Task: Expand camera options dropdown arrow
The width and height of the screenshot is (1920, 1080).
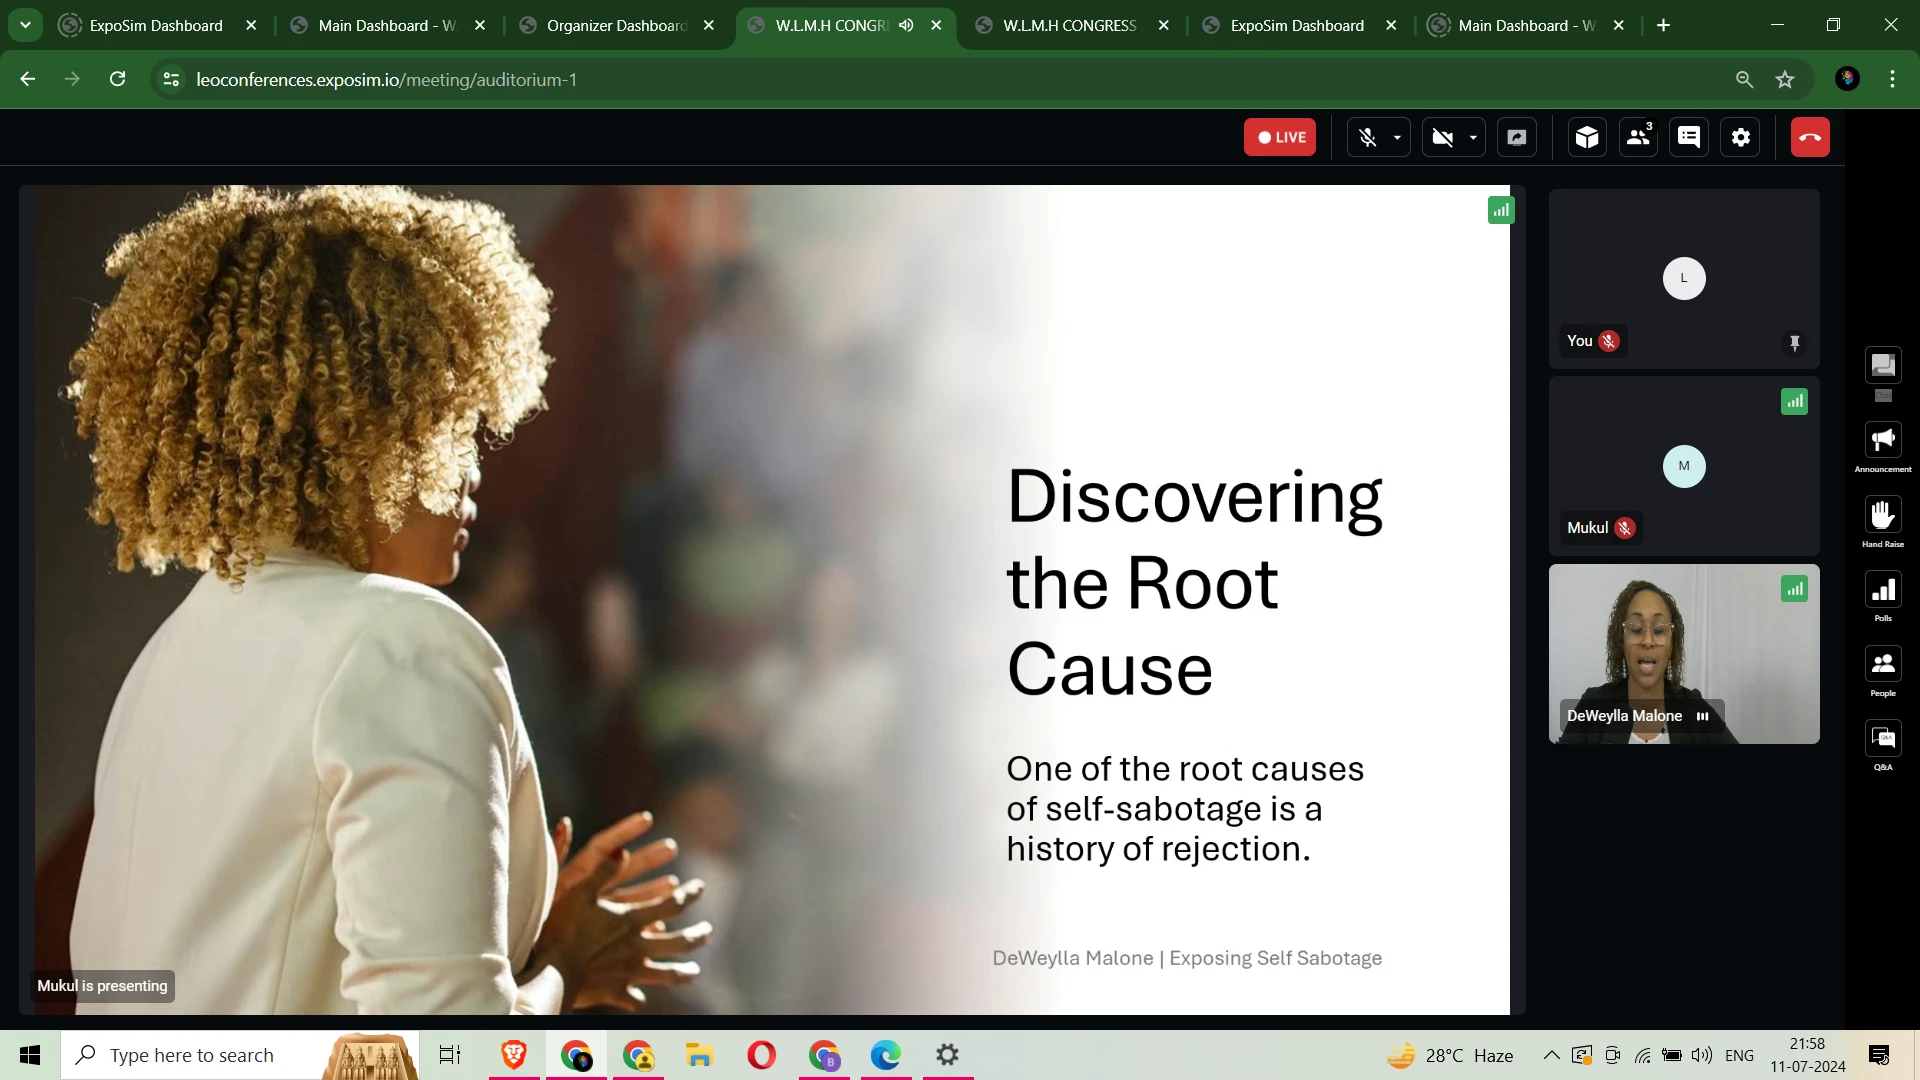Action: (x=1473, y=138)
